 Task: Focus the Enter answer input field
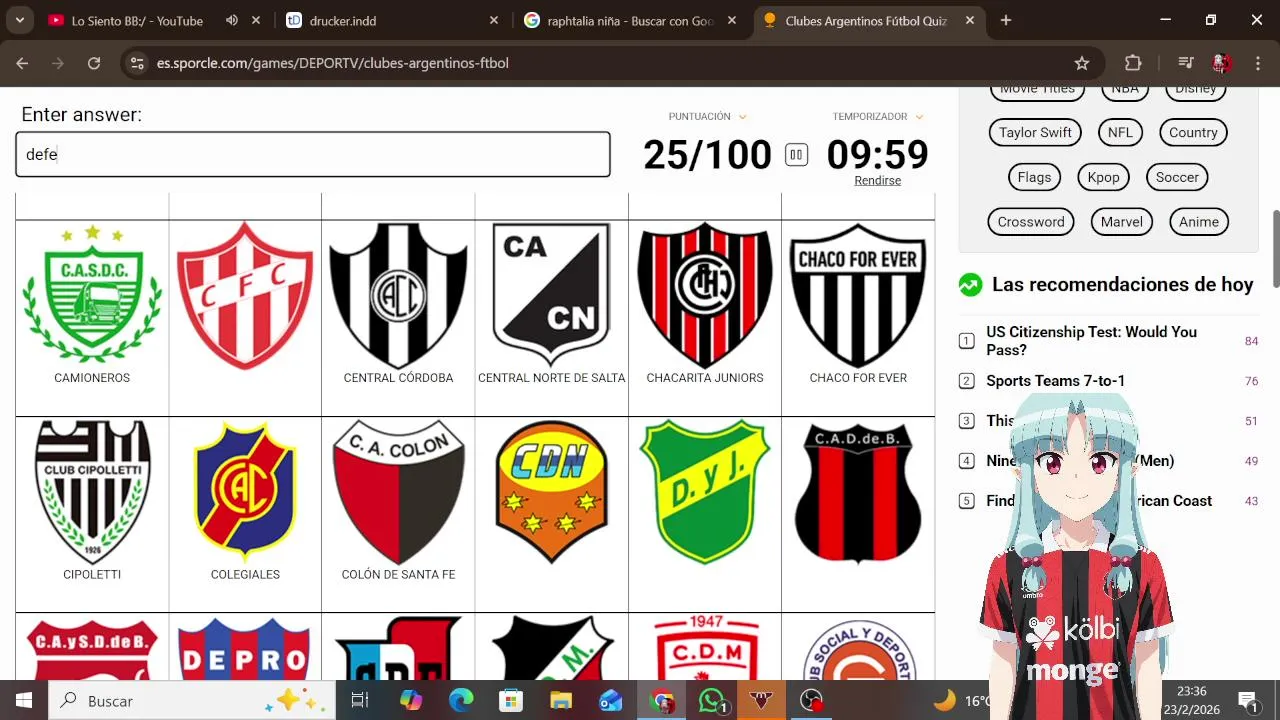(313, 155)
